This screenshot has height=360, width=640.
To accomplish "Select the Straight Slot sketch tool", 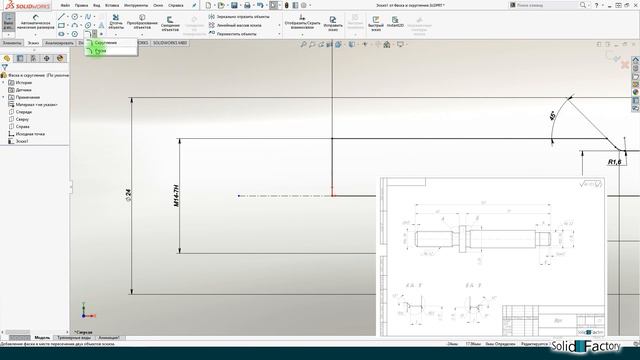I will [61, 34].
